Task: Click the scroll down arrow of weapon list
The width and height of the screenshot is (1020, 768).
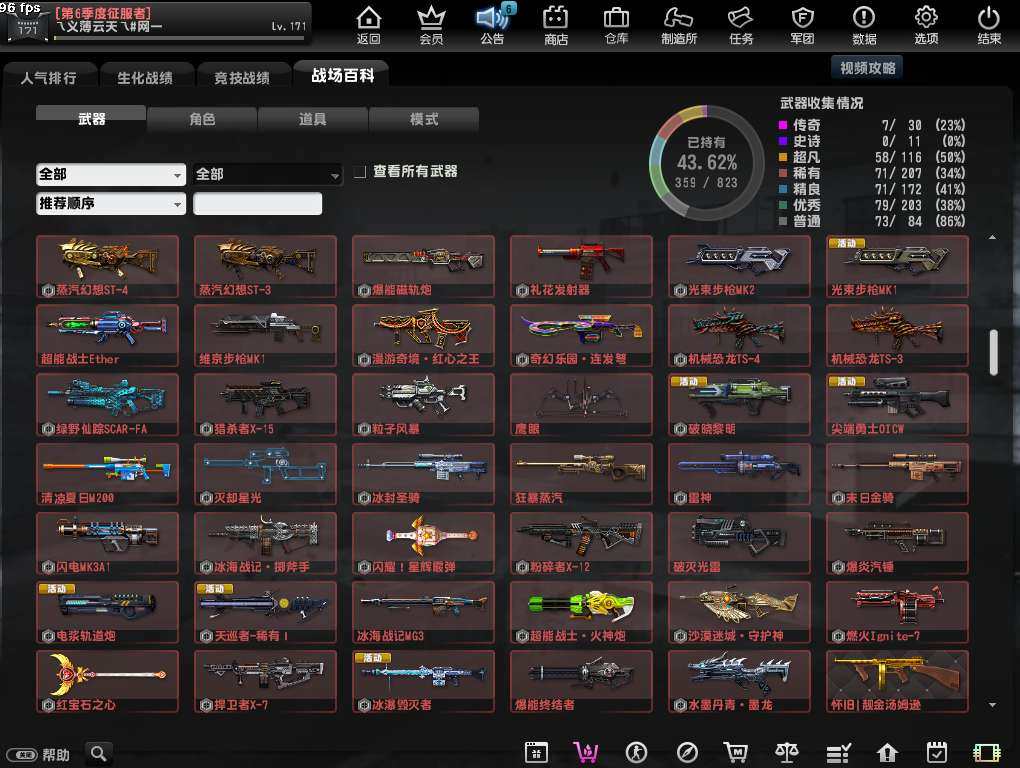Action: coord(993,705)
